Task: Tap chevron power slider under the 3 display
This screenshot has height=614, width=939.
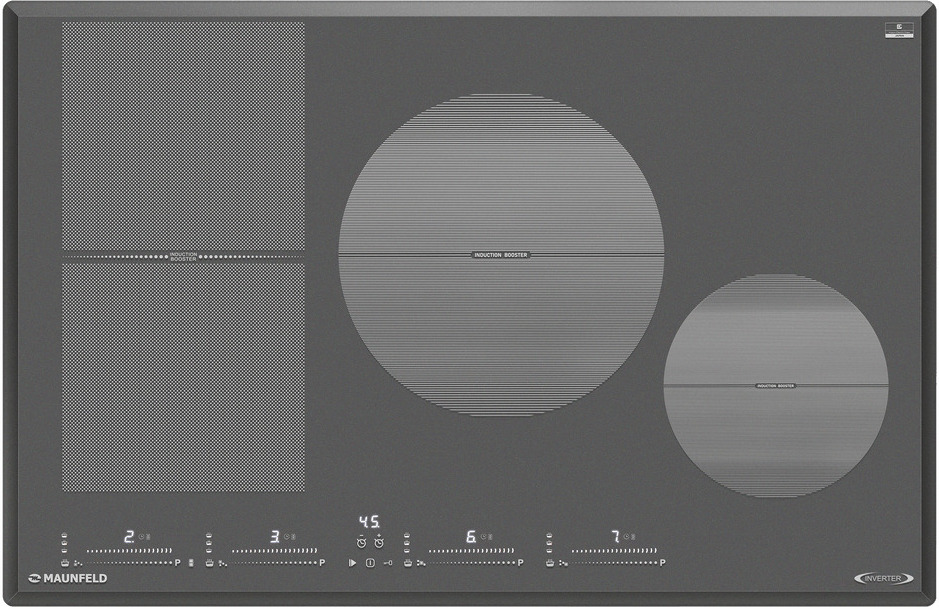Action: point(274,551)
